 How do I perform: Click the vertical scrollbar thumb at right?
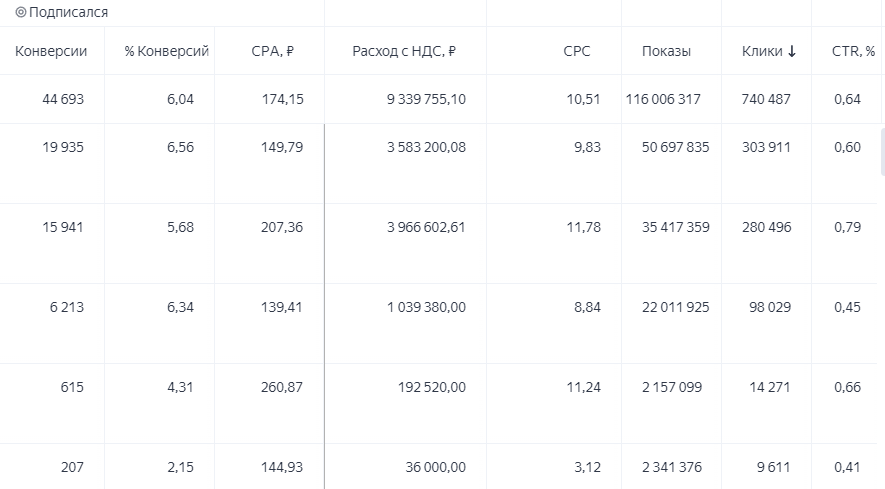point(883,152)
